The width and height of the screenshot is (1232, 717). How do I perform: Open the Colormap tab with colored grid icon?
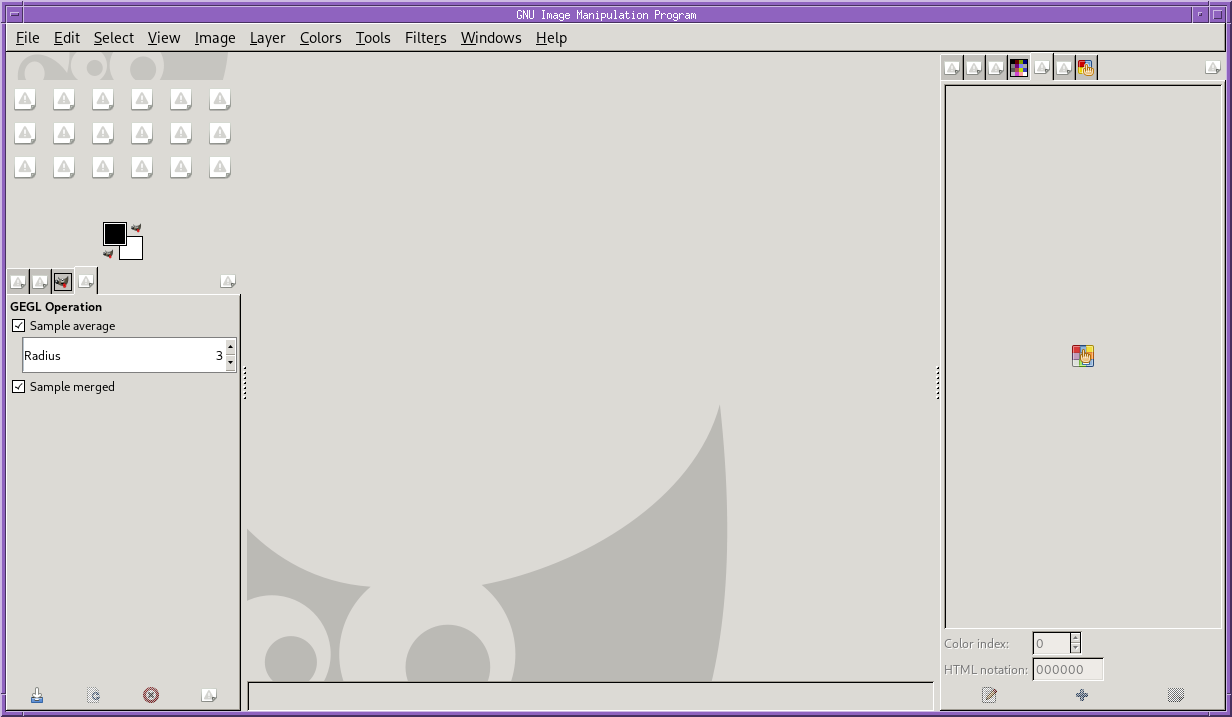(1018, 68)
